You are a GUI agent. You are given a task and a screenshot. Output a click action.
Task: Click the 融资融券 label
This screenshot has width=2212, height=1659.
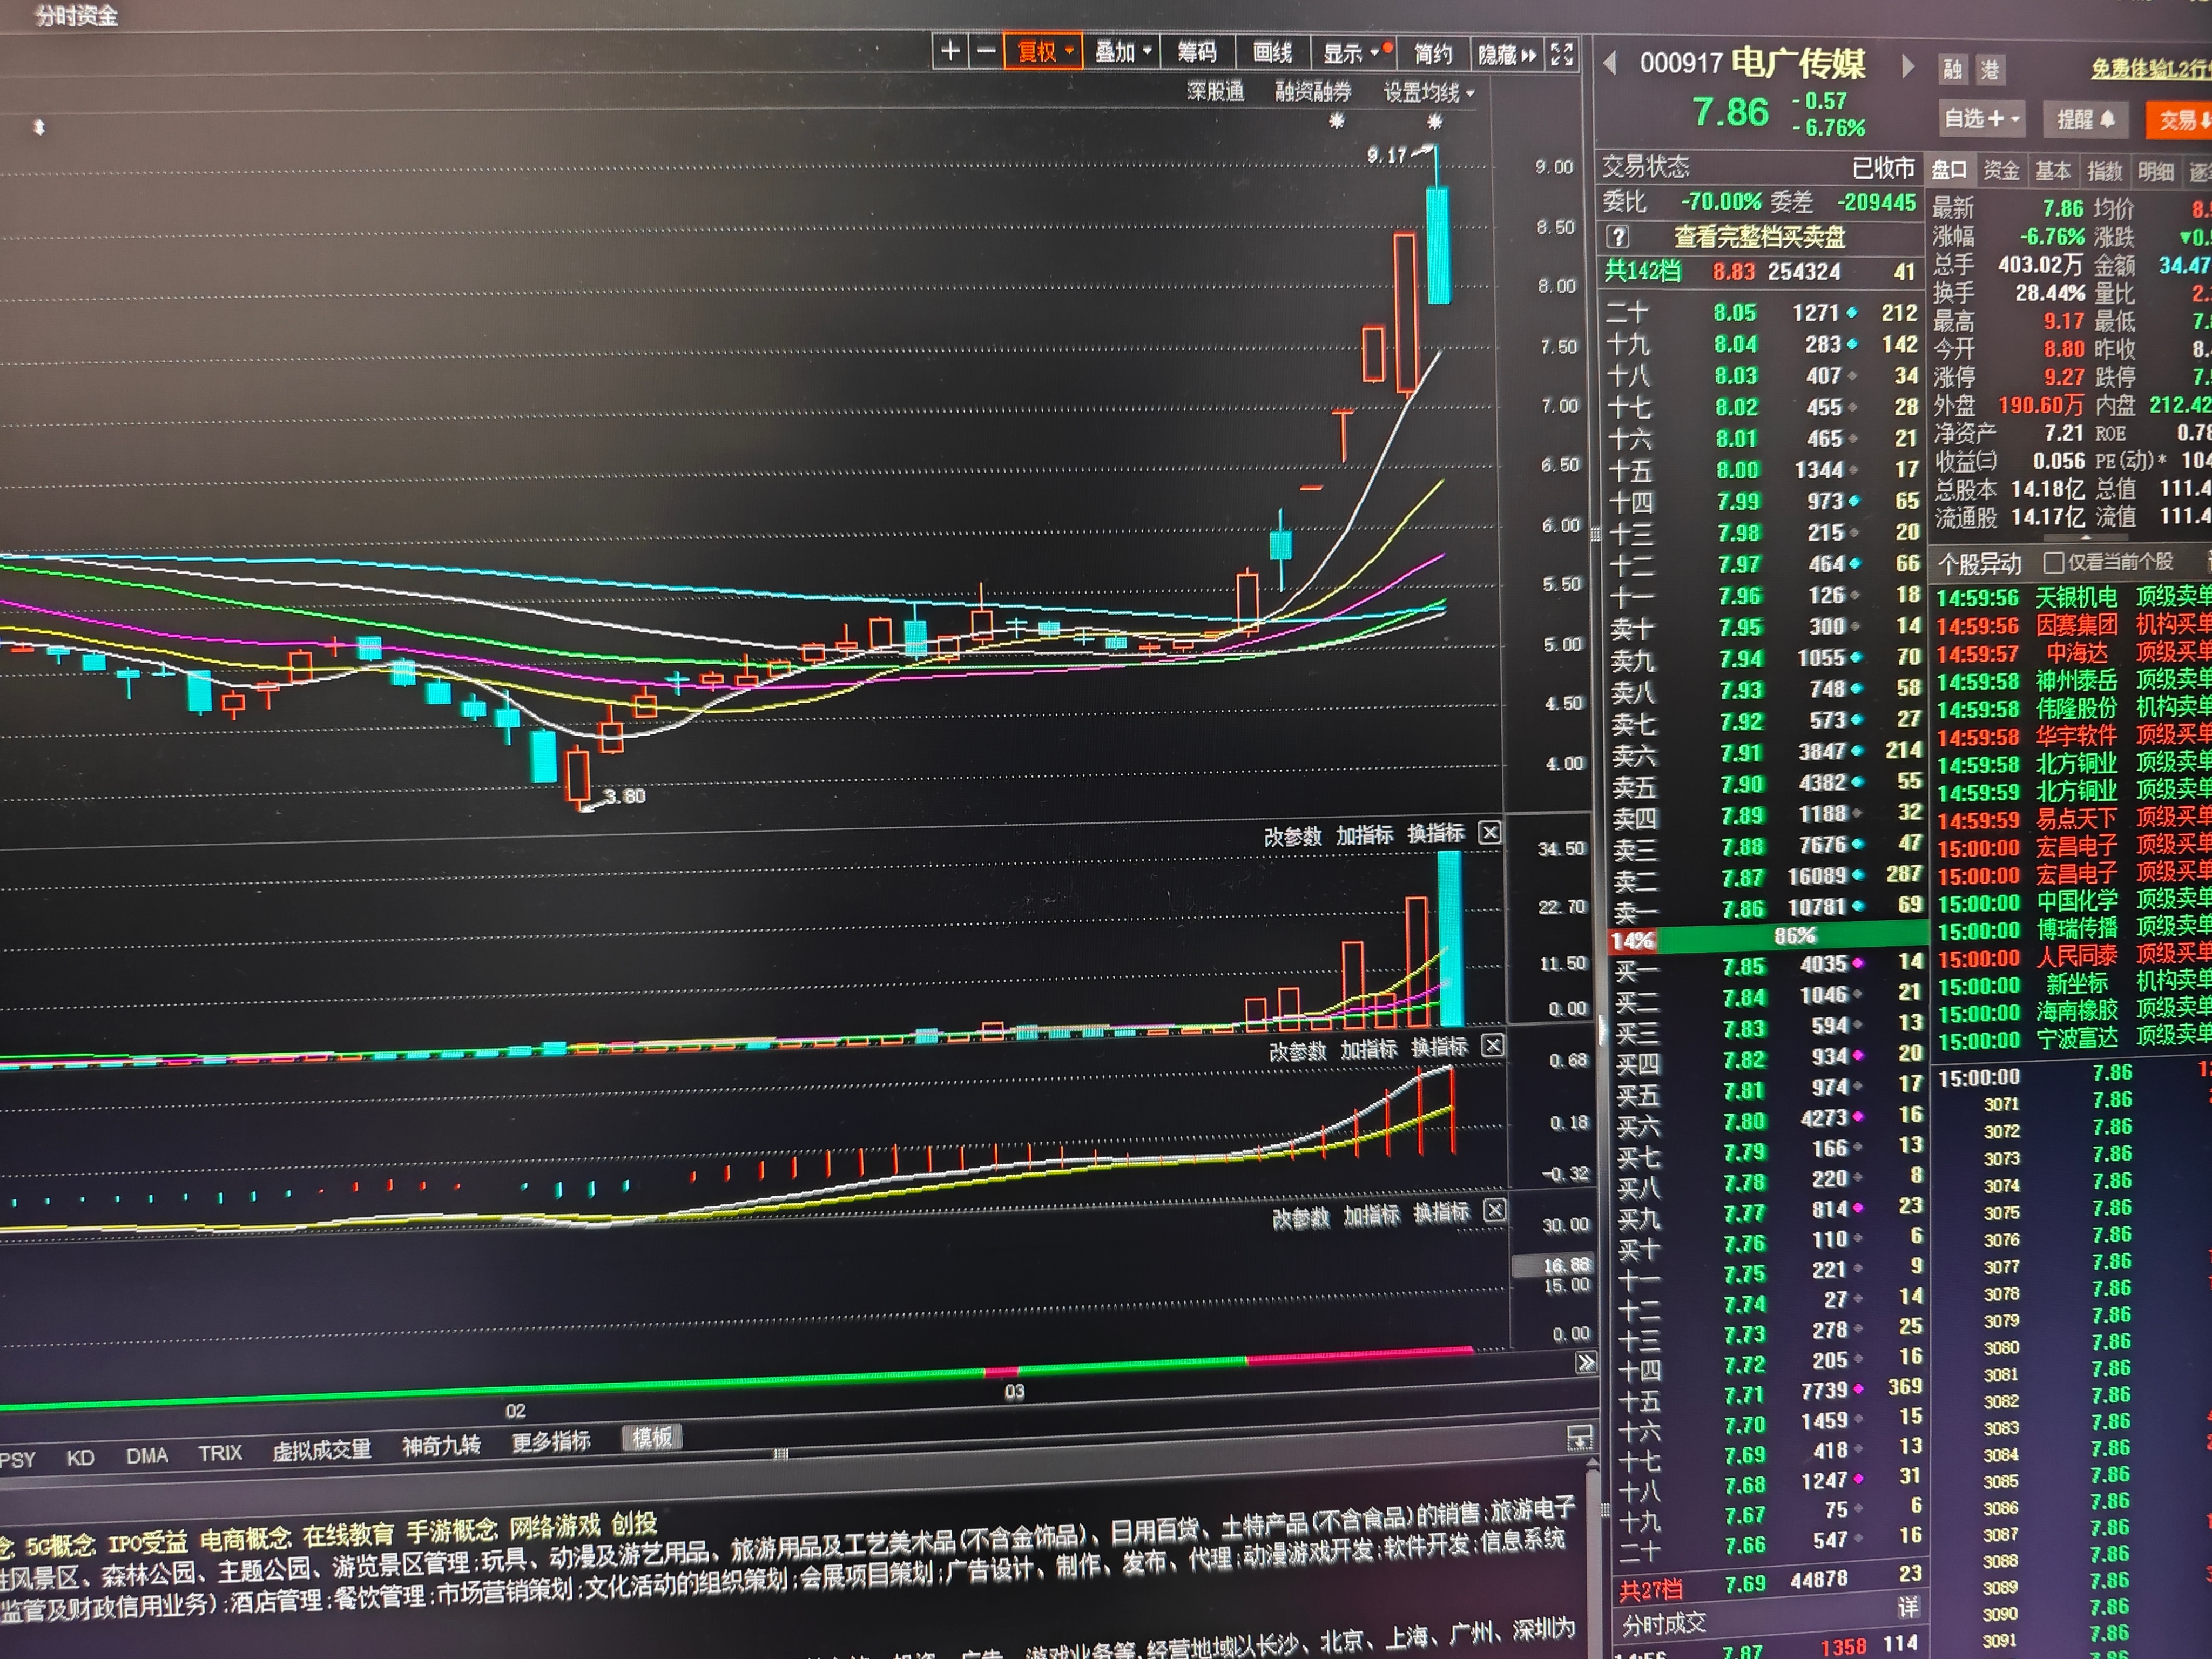pos(1313,93)
